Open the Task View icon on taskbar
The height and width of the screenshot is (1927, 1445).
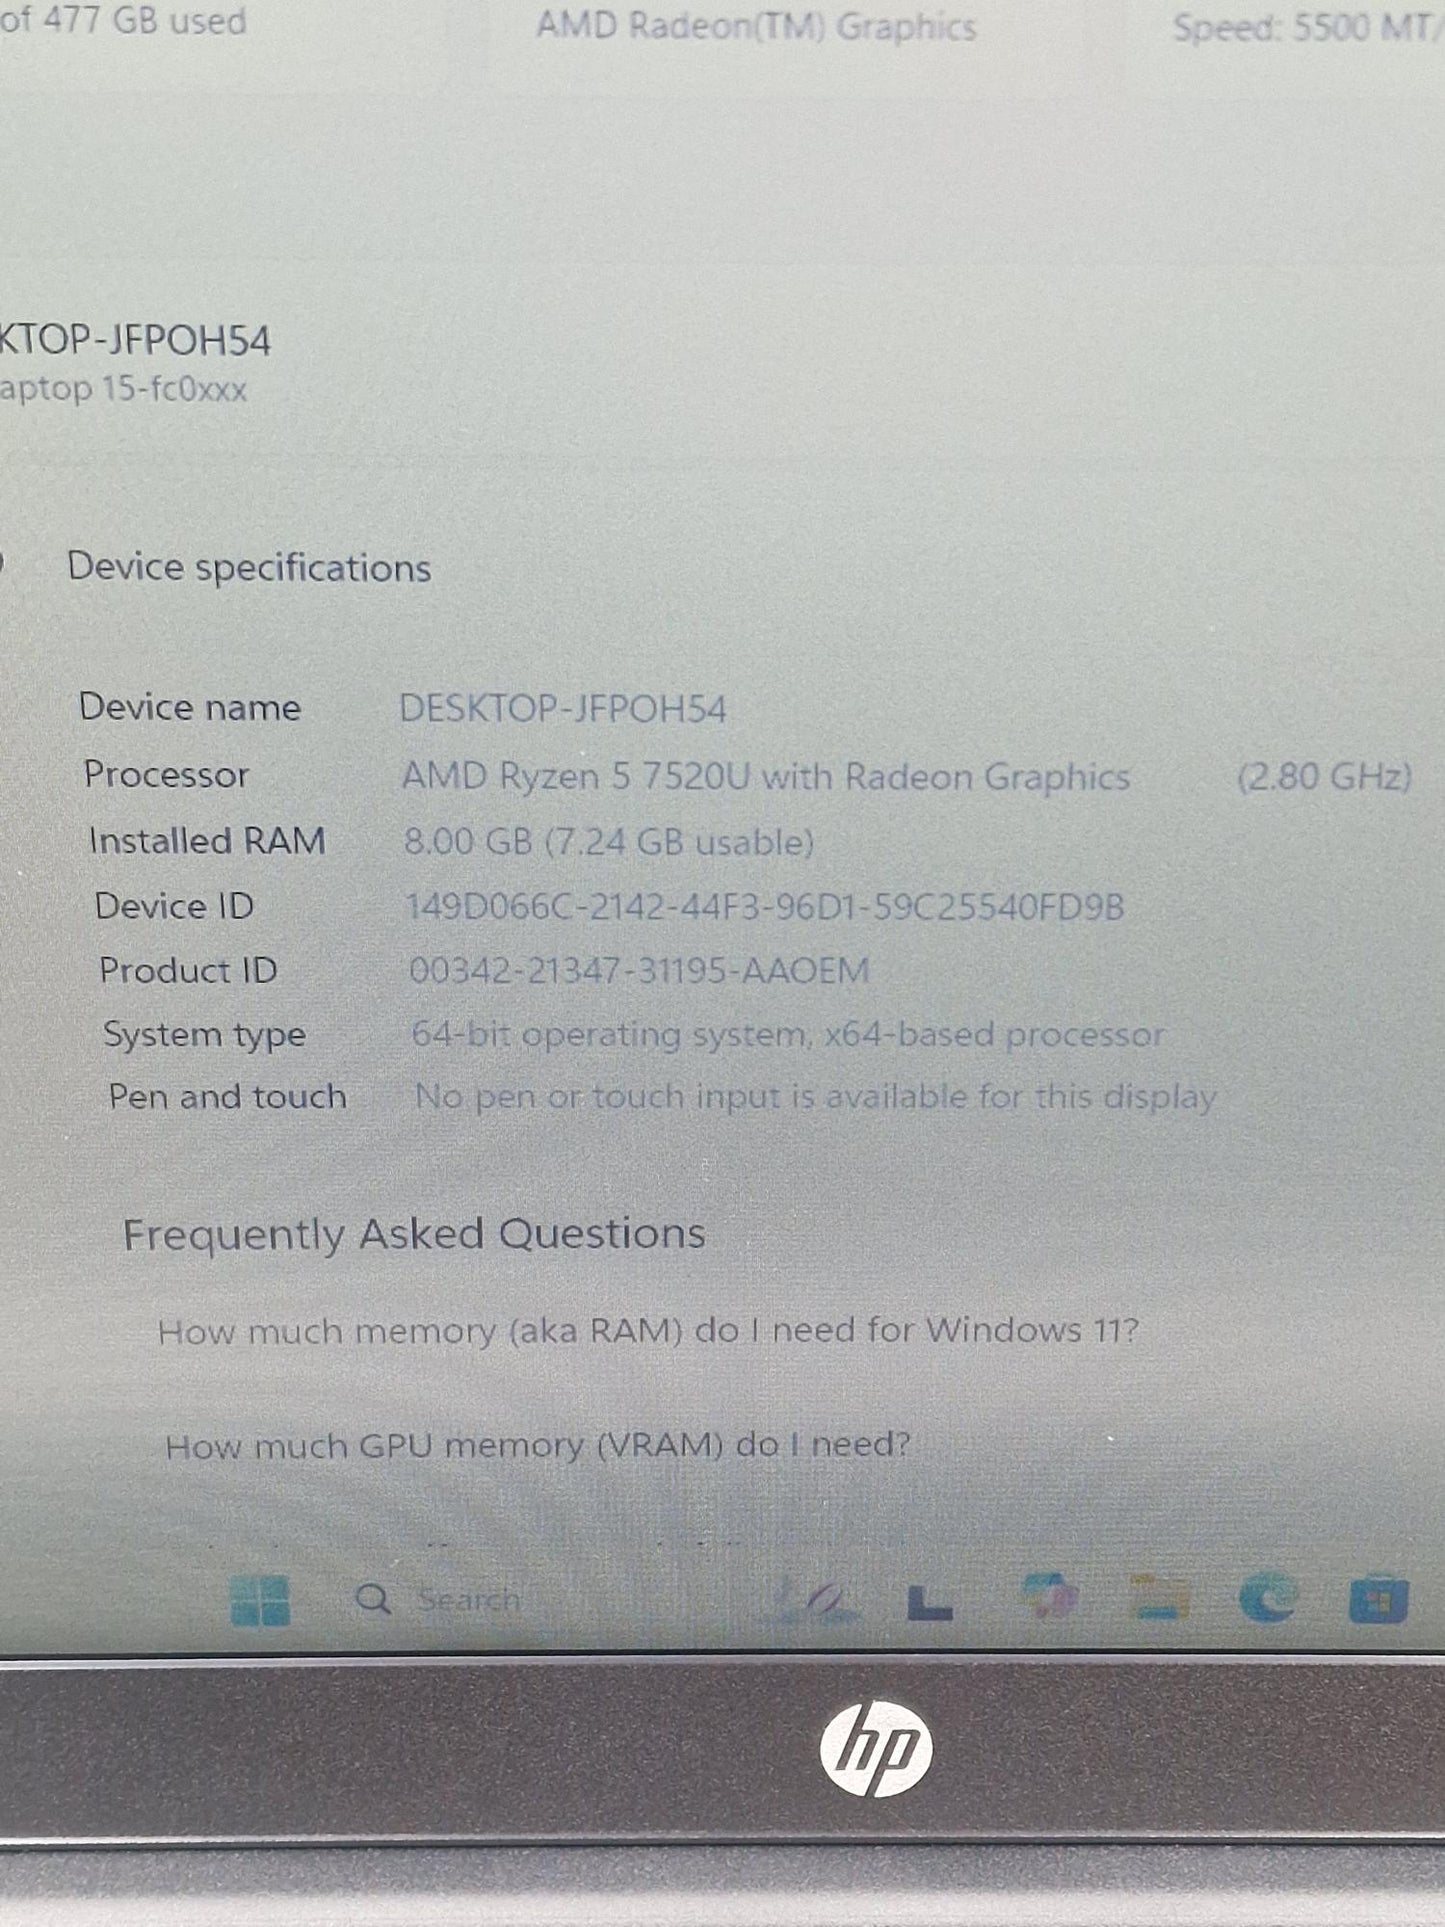(930, 1603)
